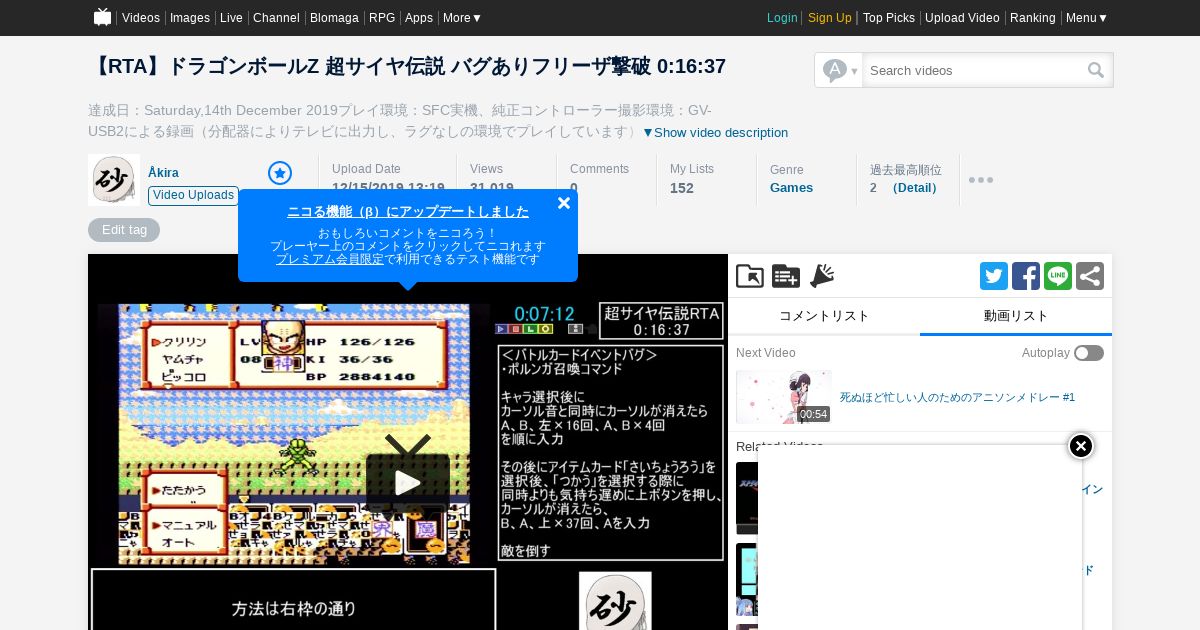Open the Channel section
Viewport: 1200px width, 630px height.
pyautogui.click(x=276, y=18)
